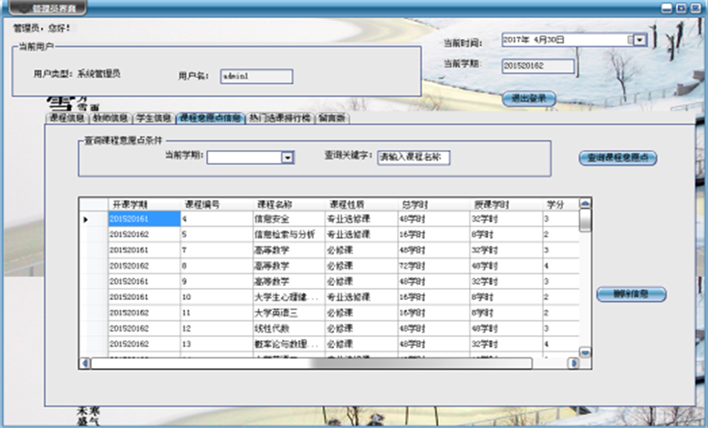Click the table's vertical scrollbar up arrow
This screenshot has width=708, height=428.
[x=585, y=203]
